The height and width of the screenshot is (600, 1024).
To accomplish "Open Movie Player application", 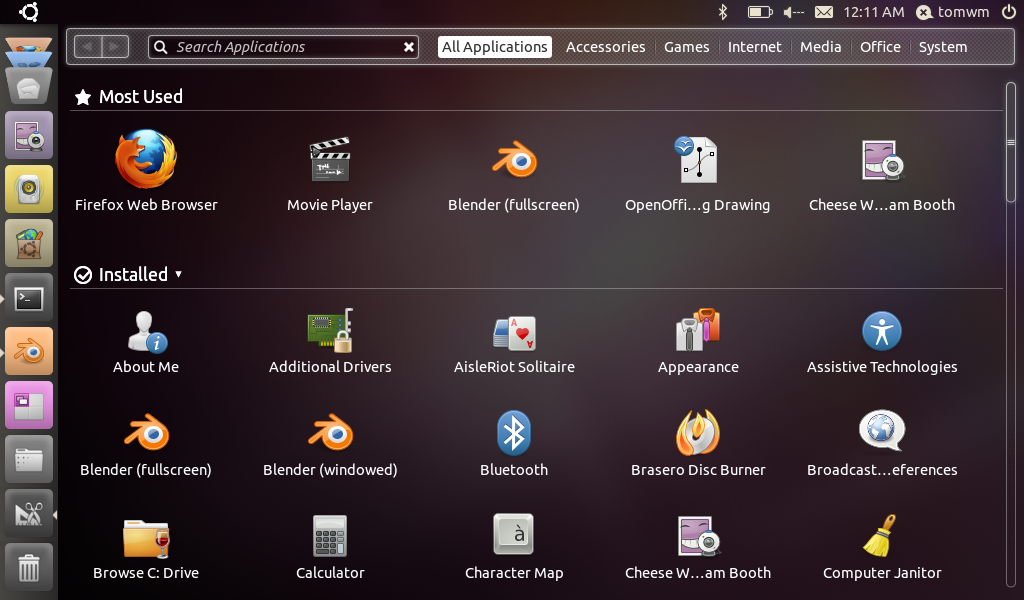I will [330, 160].
